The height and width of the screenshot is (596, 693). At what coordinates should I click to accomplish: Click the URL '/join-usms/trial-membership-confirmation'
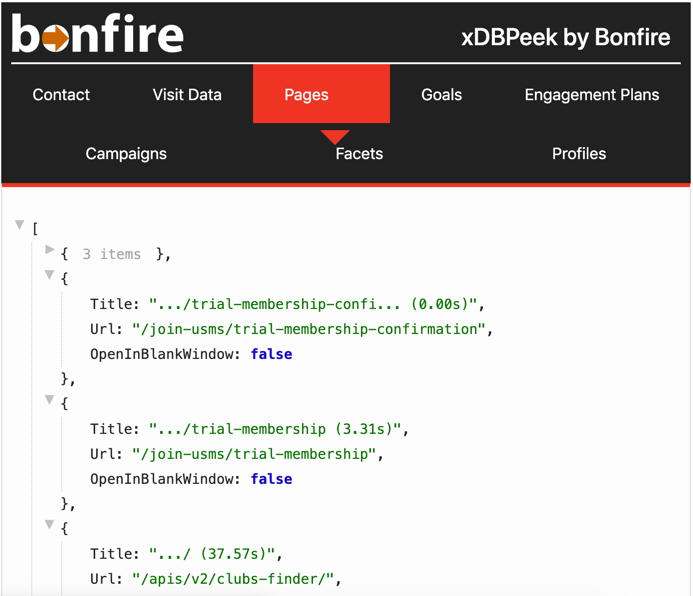309,329
